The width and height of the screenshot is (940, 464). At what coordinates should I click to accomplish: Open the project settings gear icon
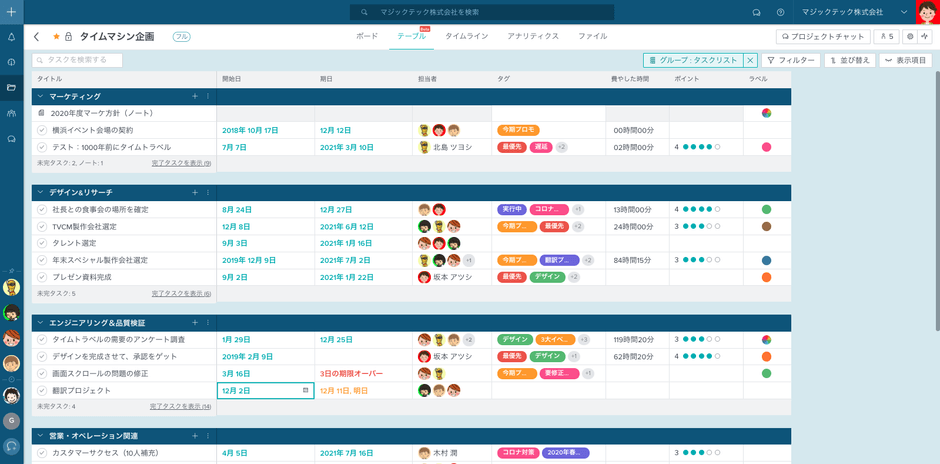[910, 37]
